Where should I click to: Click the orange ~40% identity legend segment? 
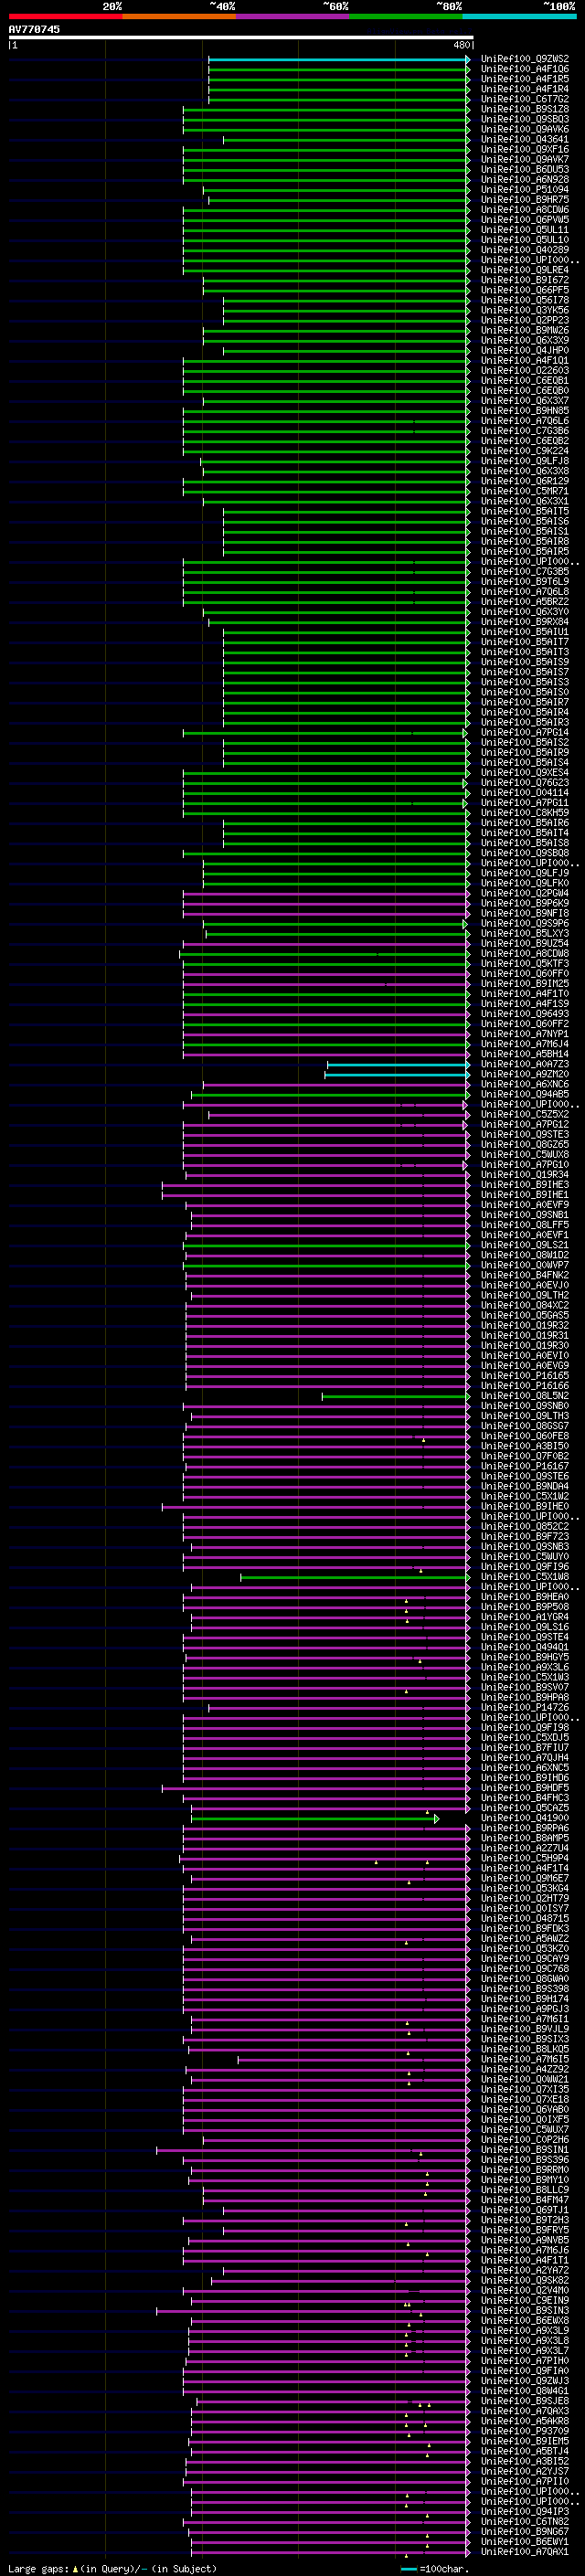(x=179, y=16)
